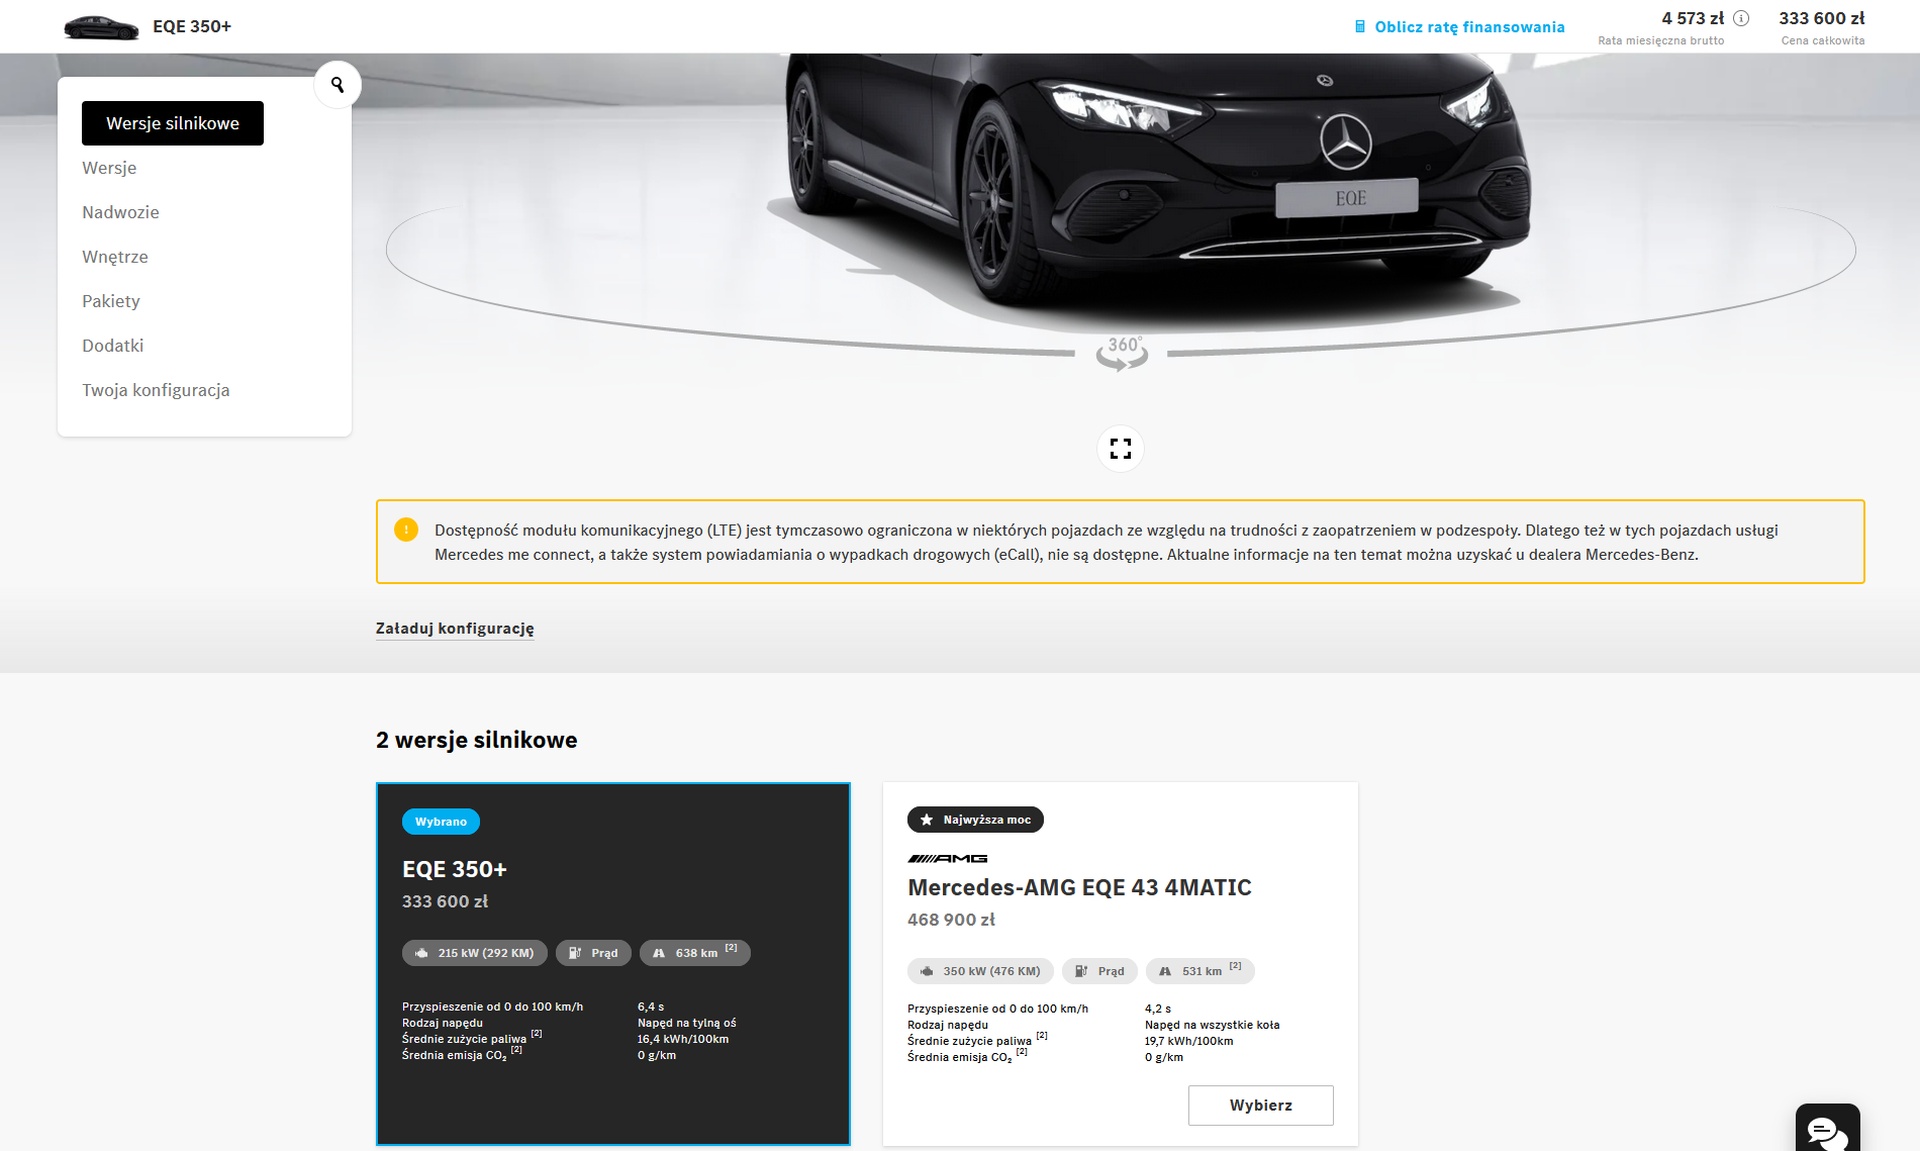Go to Nadwozie section
This screenshot has width=1920, height=1151.
[x=120, y=212]
